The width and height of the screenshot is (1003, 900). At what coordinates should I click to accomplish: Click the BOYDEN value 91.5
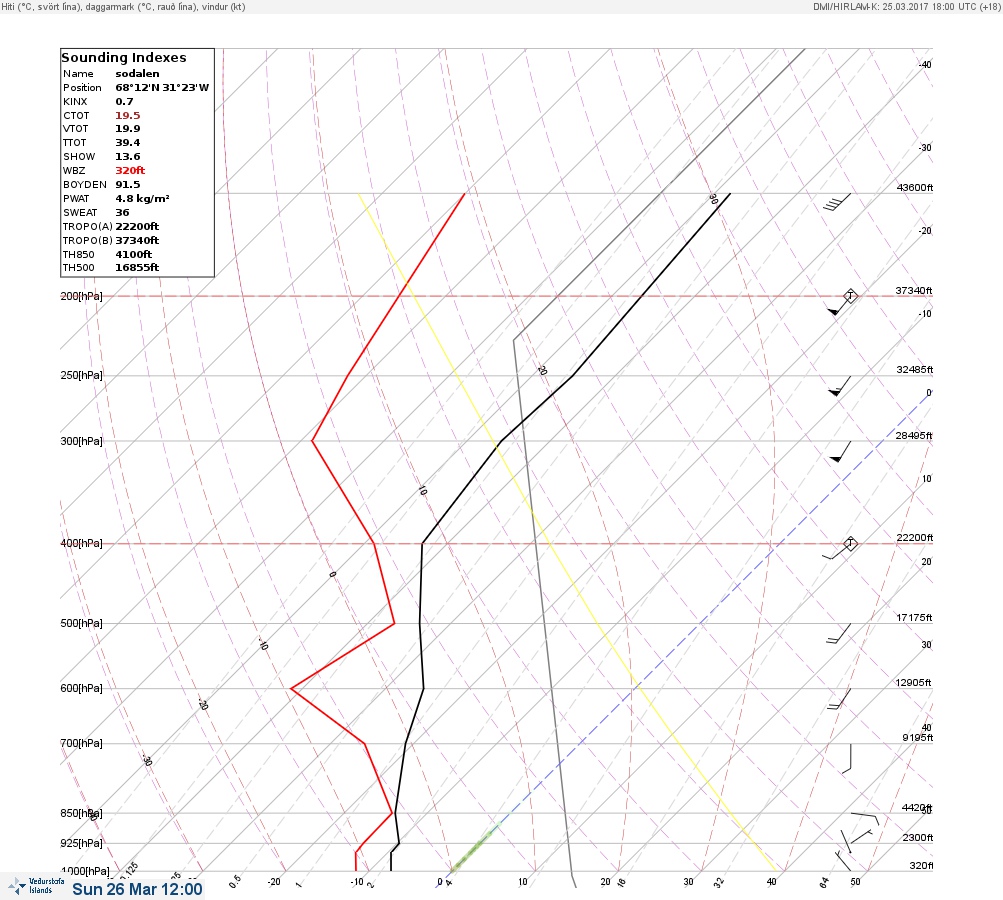click(x=127, y=185)
